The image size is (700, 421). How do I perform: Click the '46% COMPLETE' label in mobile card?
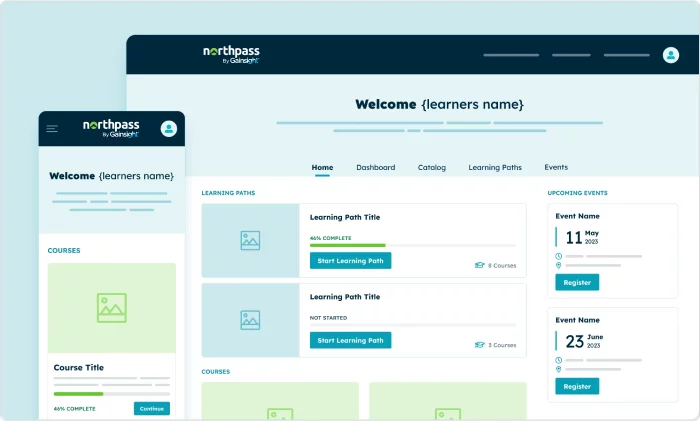[x=74, y=409]
